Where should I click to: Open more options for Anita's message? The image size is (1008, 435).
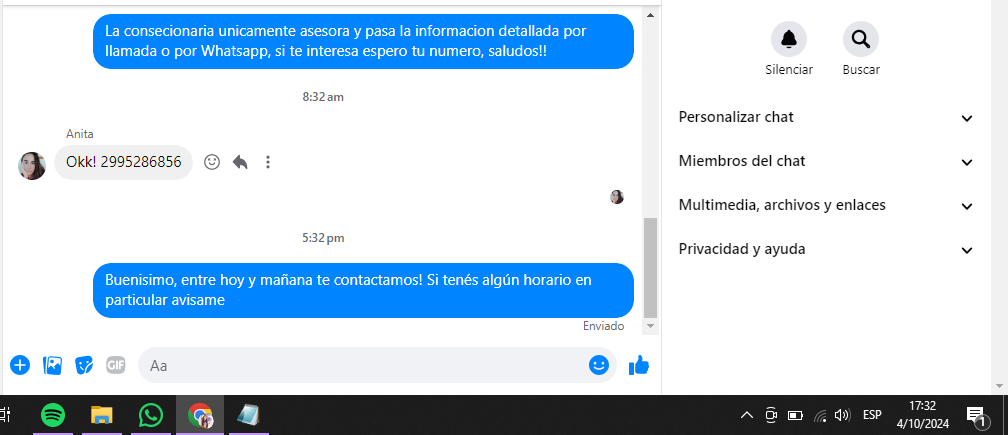(x=268, y=162)
